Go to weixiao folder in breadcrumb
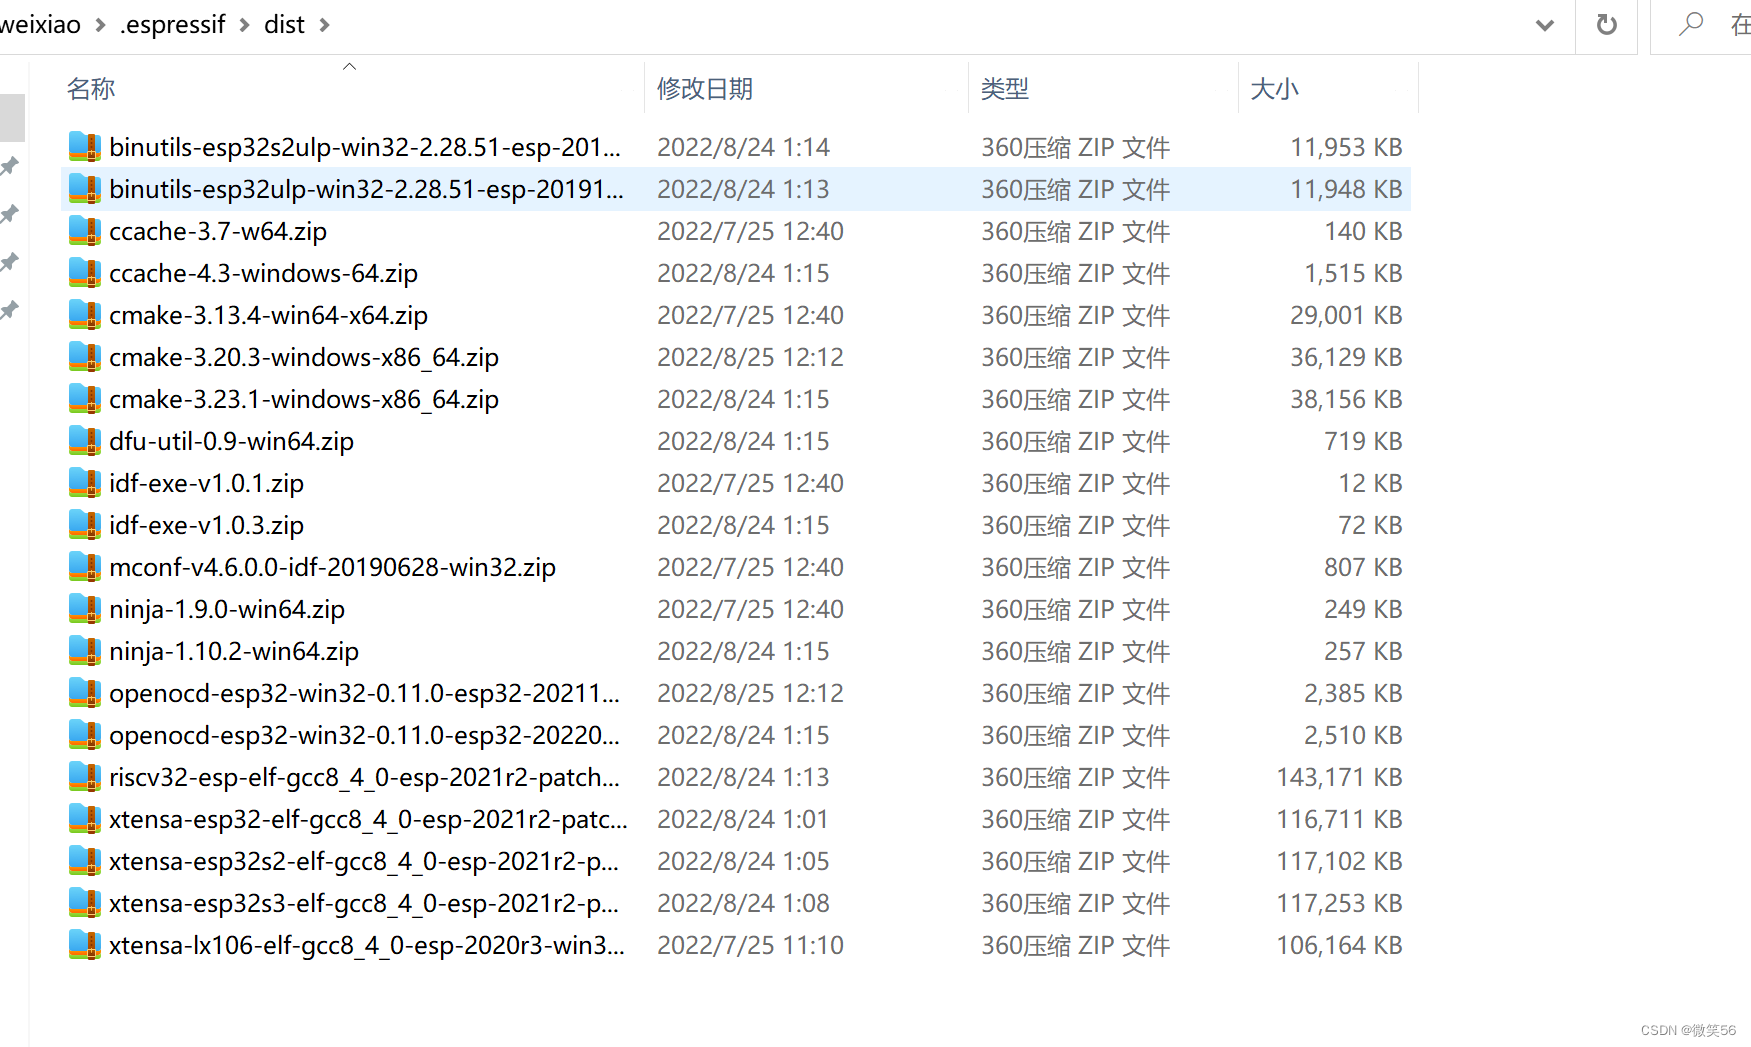 click(40, 25)
